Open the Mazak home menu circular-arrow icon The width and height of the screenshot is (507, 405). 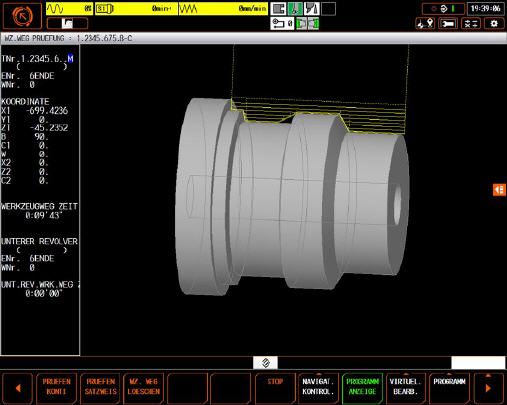click(22, 16)
